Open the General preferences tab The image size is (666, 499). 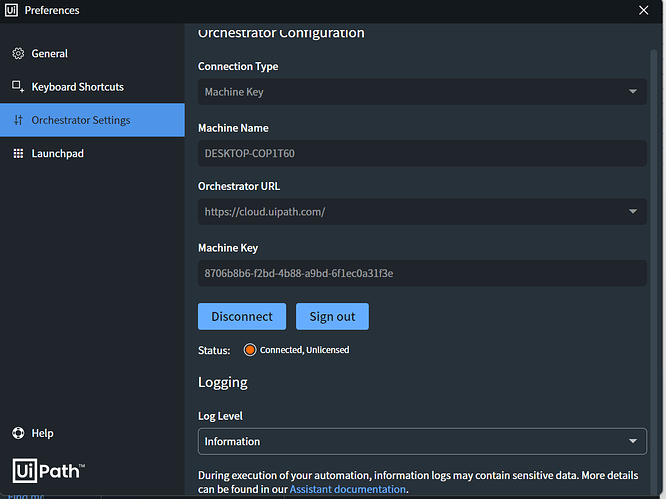coord(50,54)
